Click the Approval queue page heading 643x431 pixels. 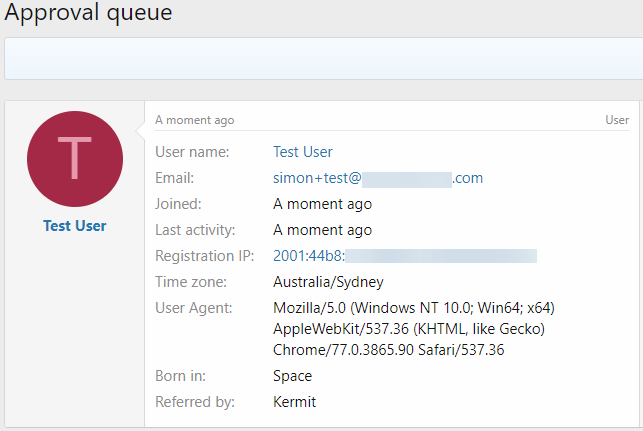(88, 14)
